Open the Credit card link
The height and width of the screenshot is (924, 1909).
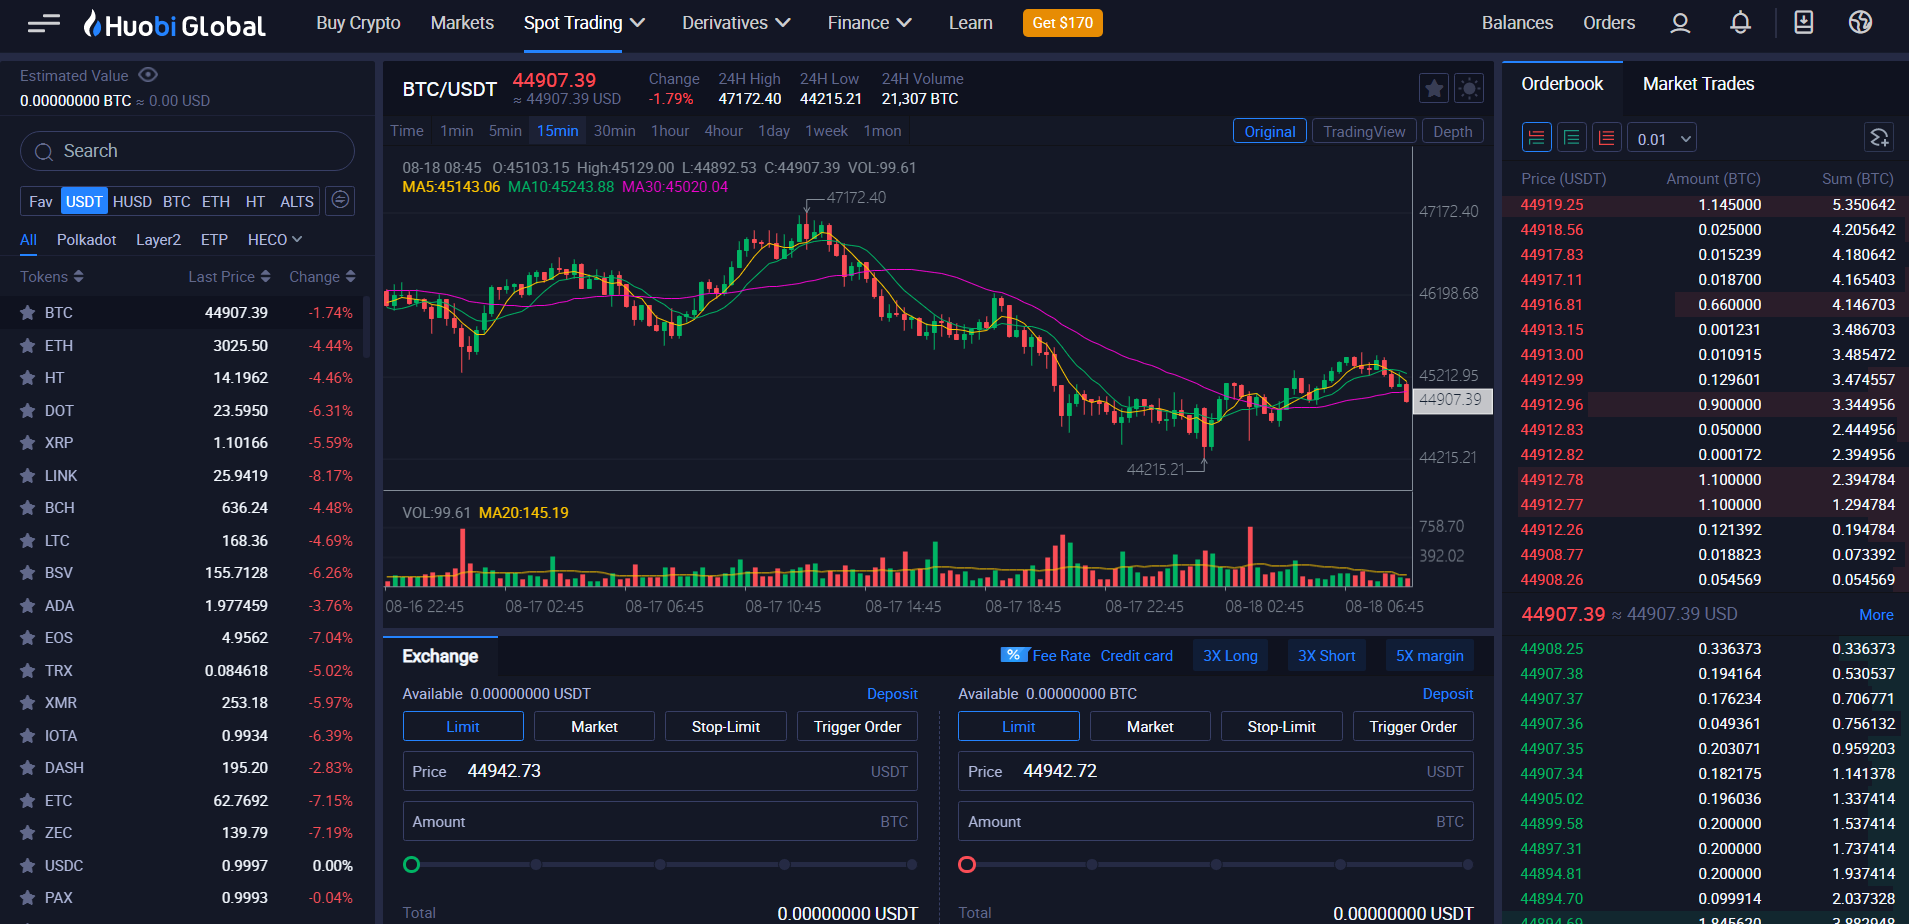coord(1136,656)
